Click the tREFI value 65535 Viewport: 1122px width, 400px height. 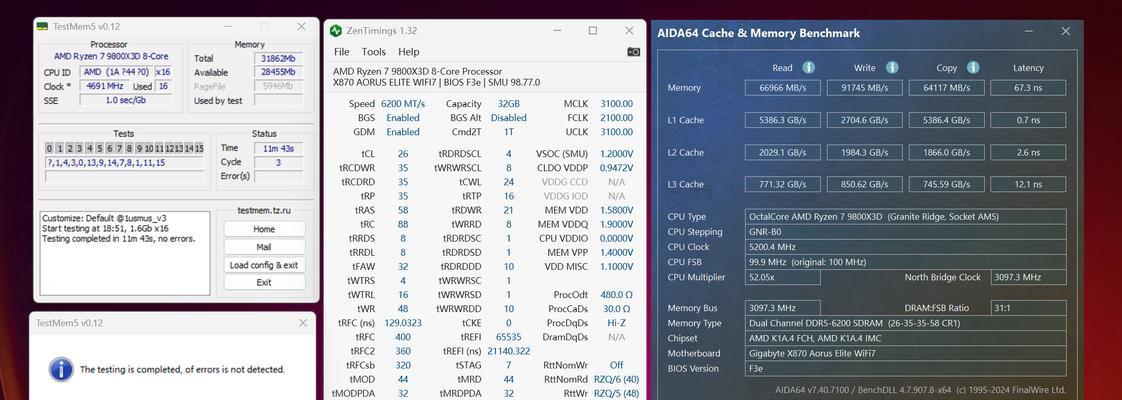(508, 337)
